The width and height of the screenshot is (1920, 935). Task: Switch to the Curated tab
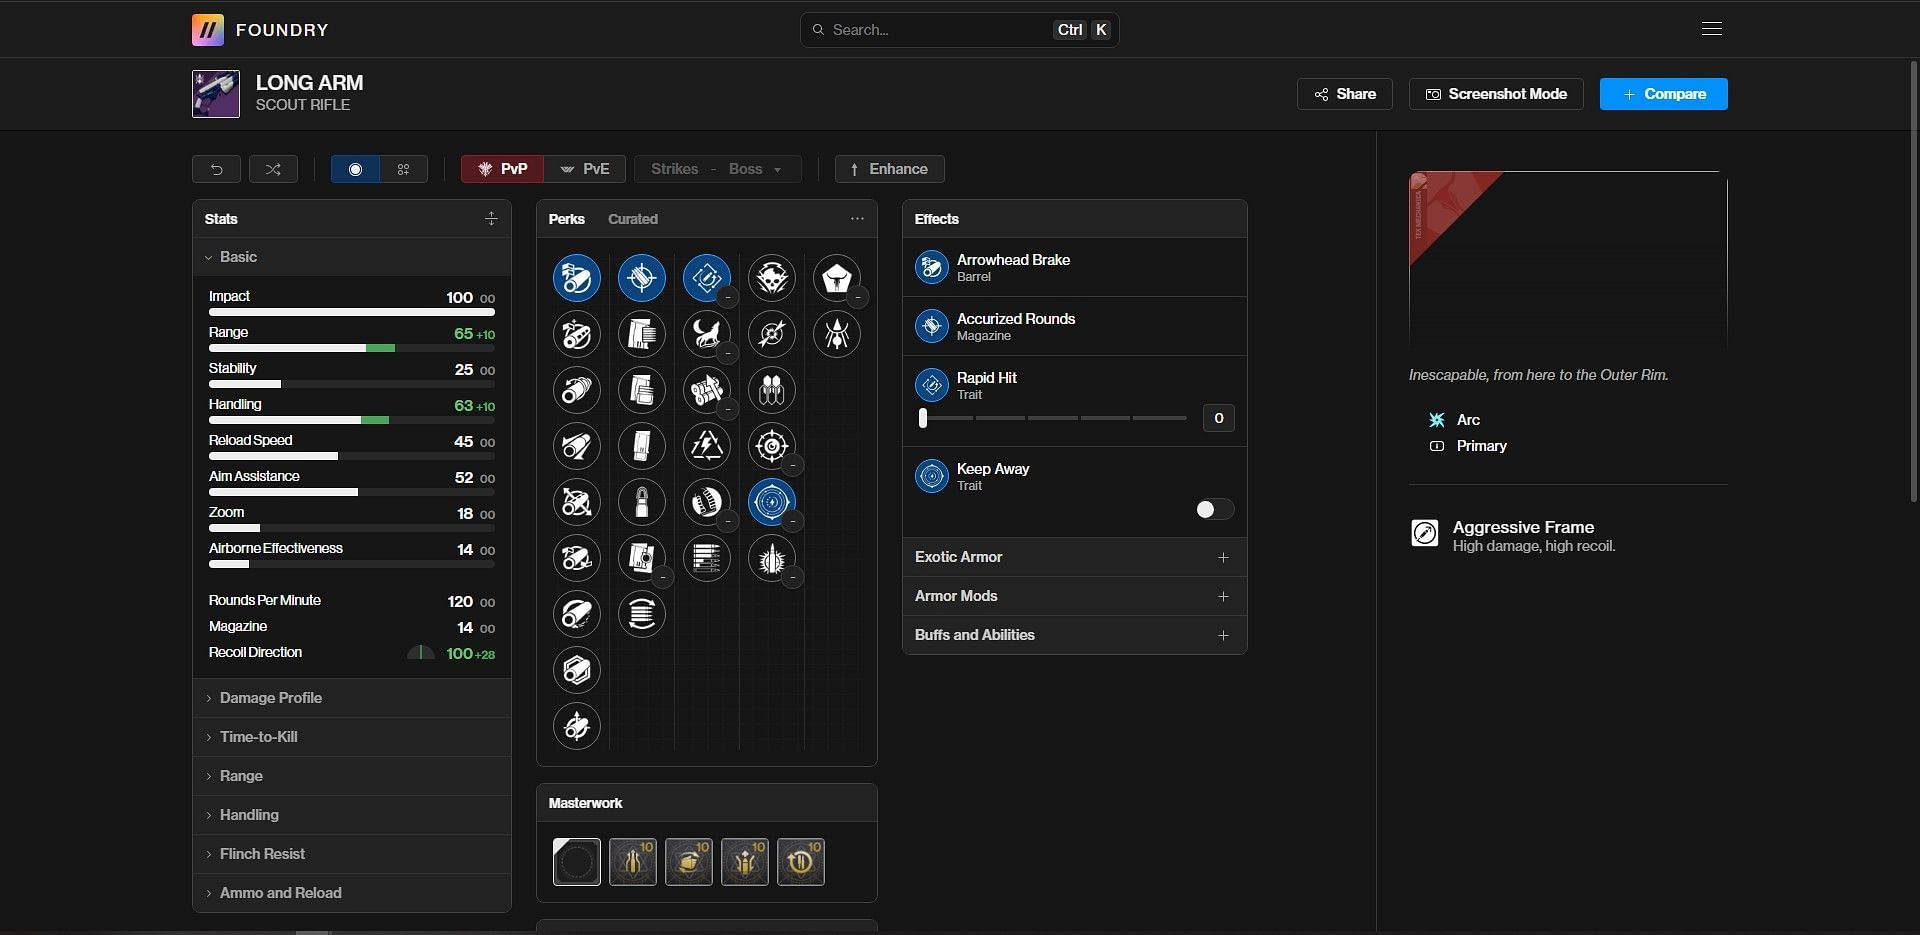coord(633,219)
